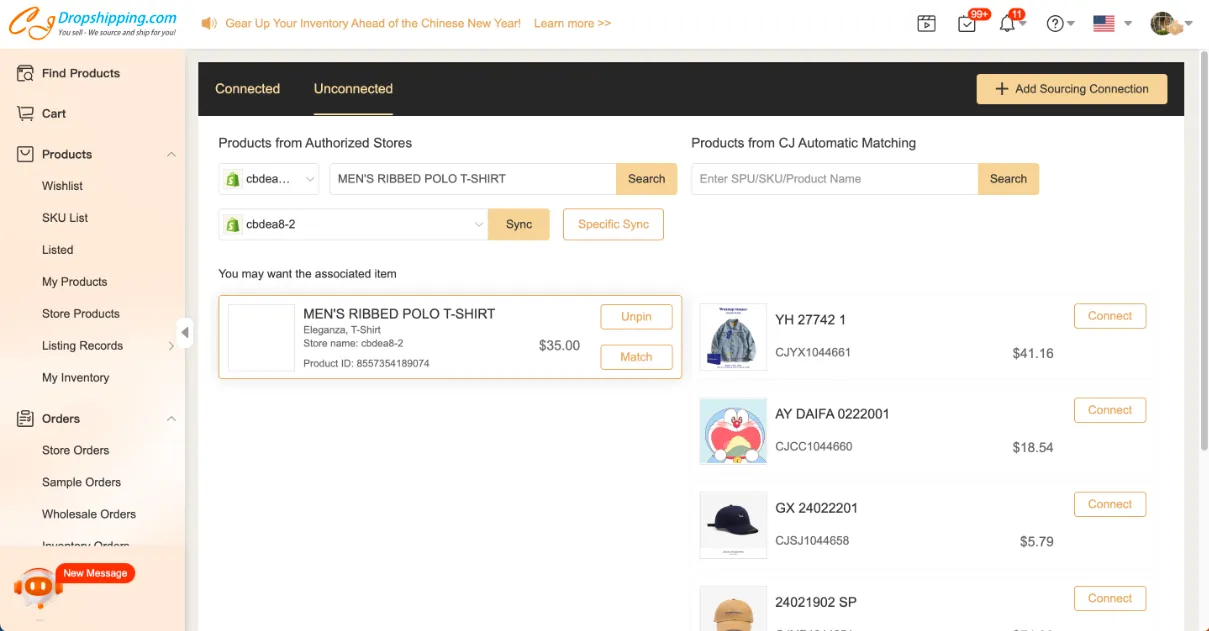Click Match for Men's Ribbed Polo T-Shirt
The height and width of the screenshot is (631, 1209).
(636, 357)
